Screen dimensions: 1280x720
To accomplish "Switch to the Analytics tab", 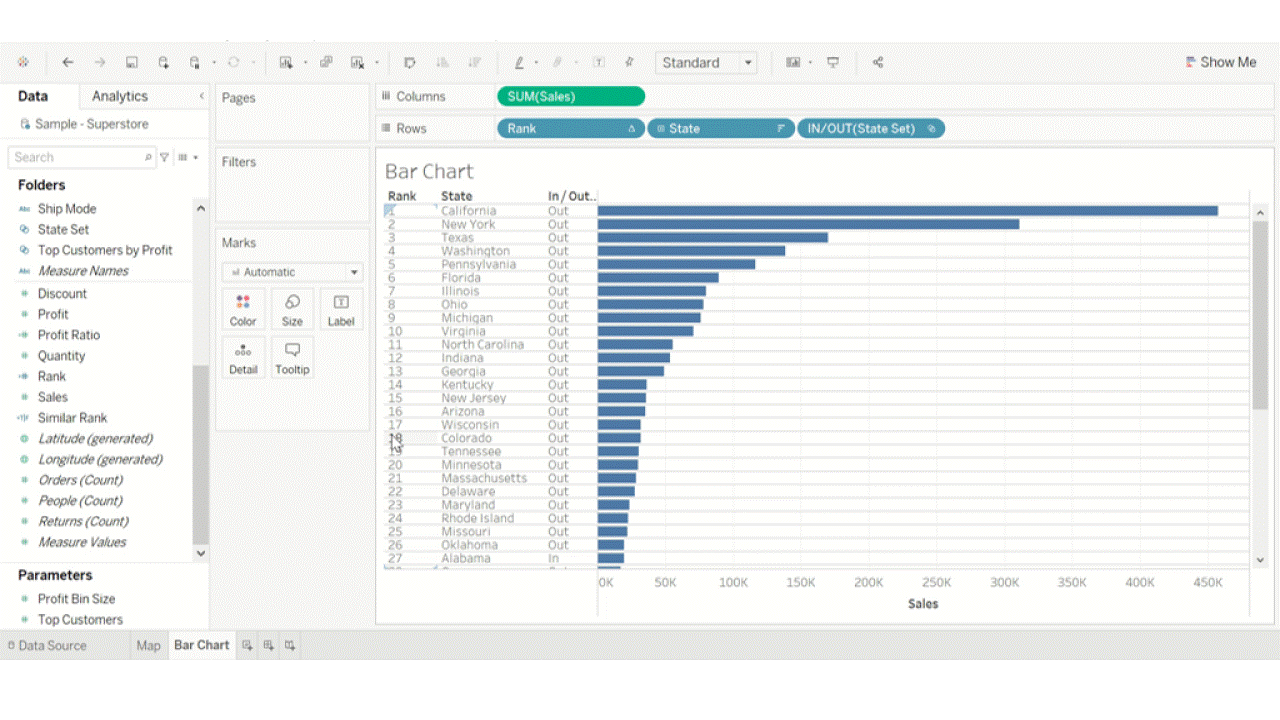I will click(120, 96).
